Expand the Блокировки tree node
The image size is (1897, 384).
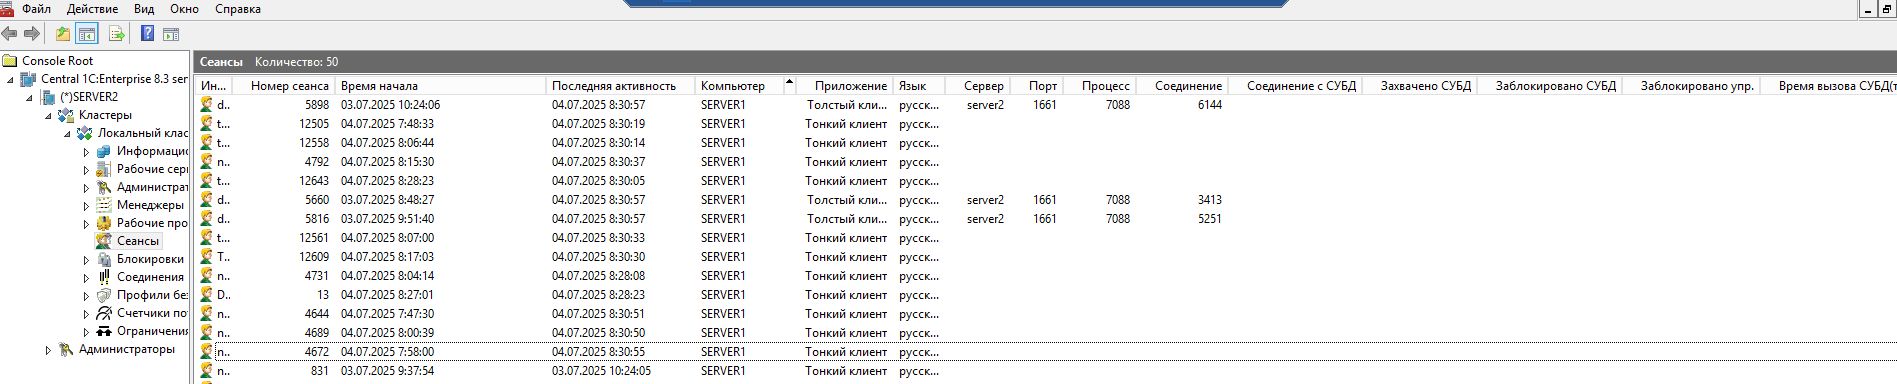click(86, 260)
